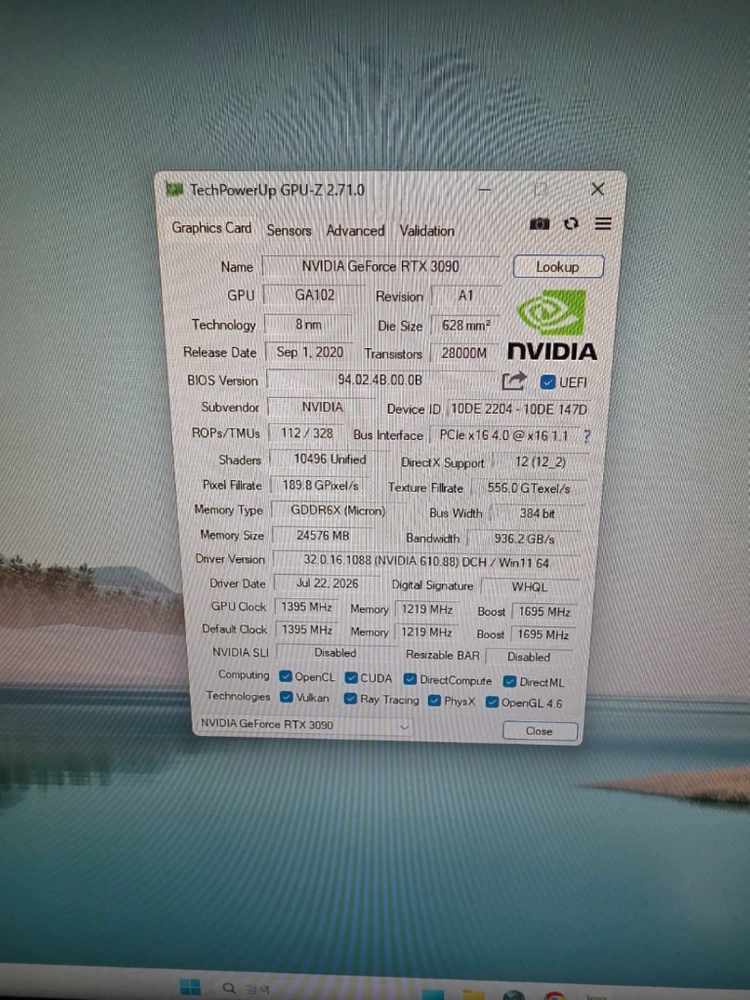Click the NVIDIA SLI value Disabled
This screenshot has height=1000, width=750.
click(335, 652)
